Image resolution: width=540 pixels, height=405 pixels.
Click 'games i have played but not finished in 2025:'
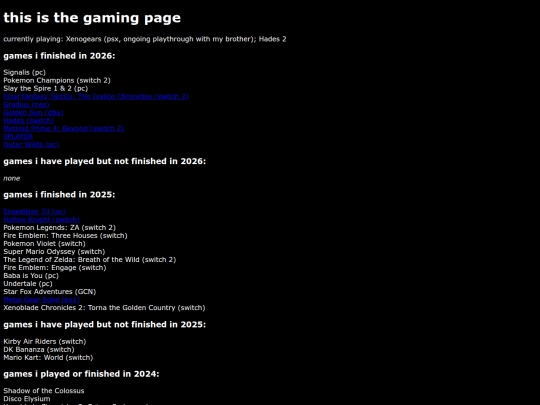click(104, 324)
